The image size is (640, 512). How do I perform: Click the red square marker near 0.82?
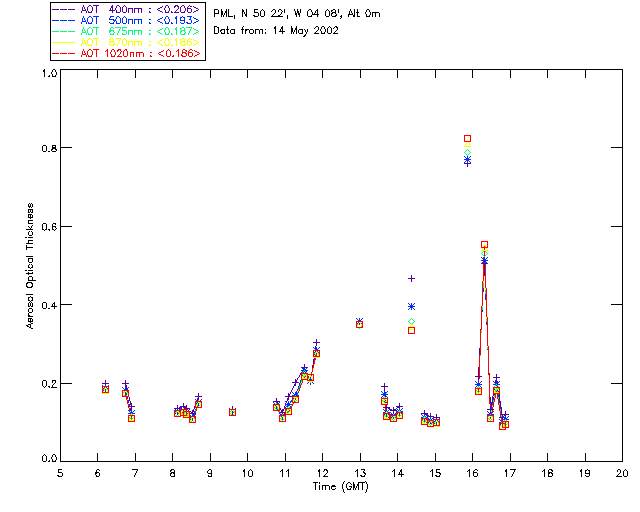point(467,138)
